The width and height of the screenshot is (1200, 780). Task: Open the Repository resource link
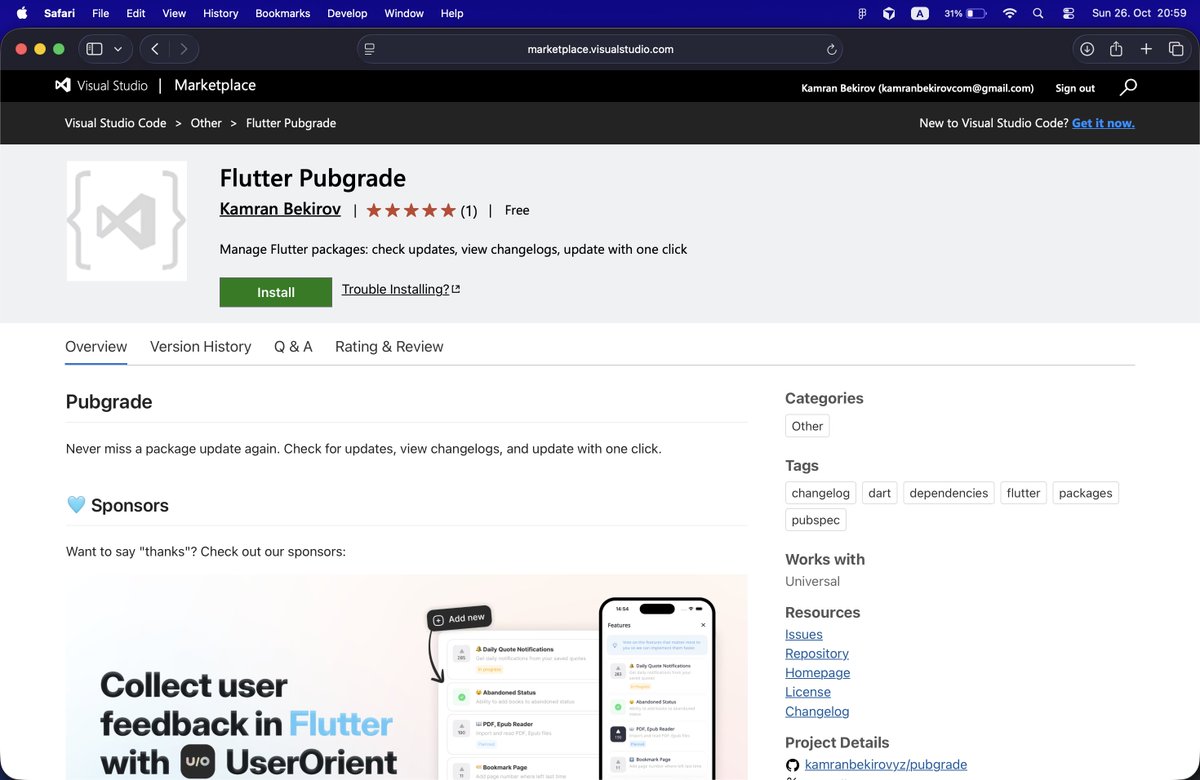817,653
